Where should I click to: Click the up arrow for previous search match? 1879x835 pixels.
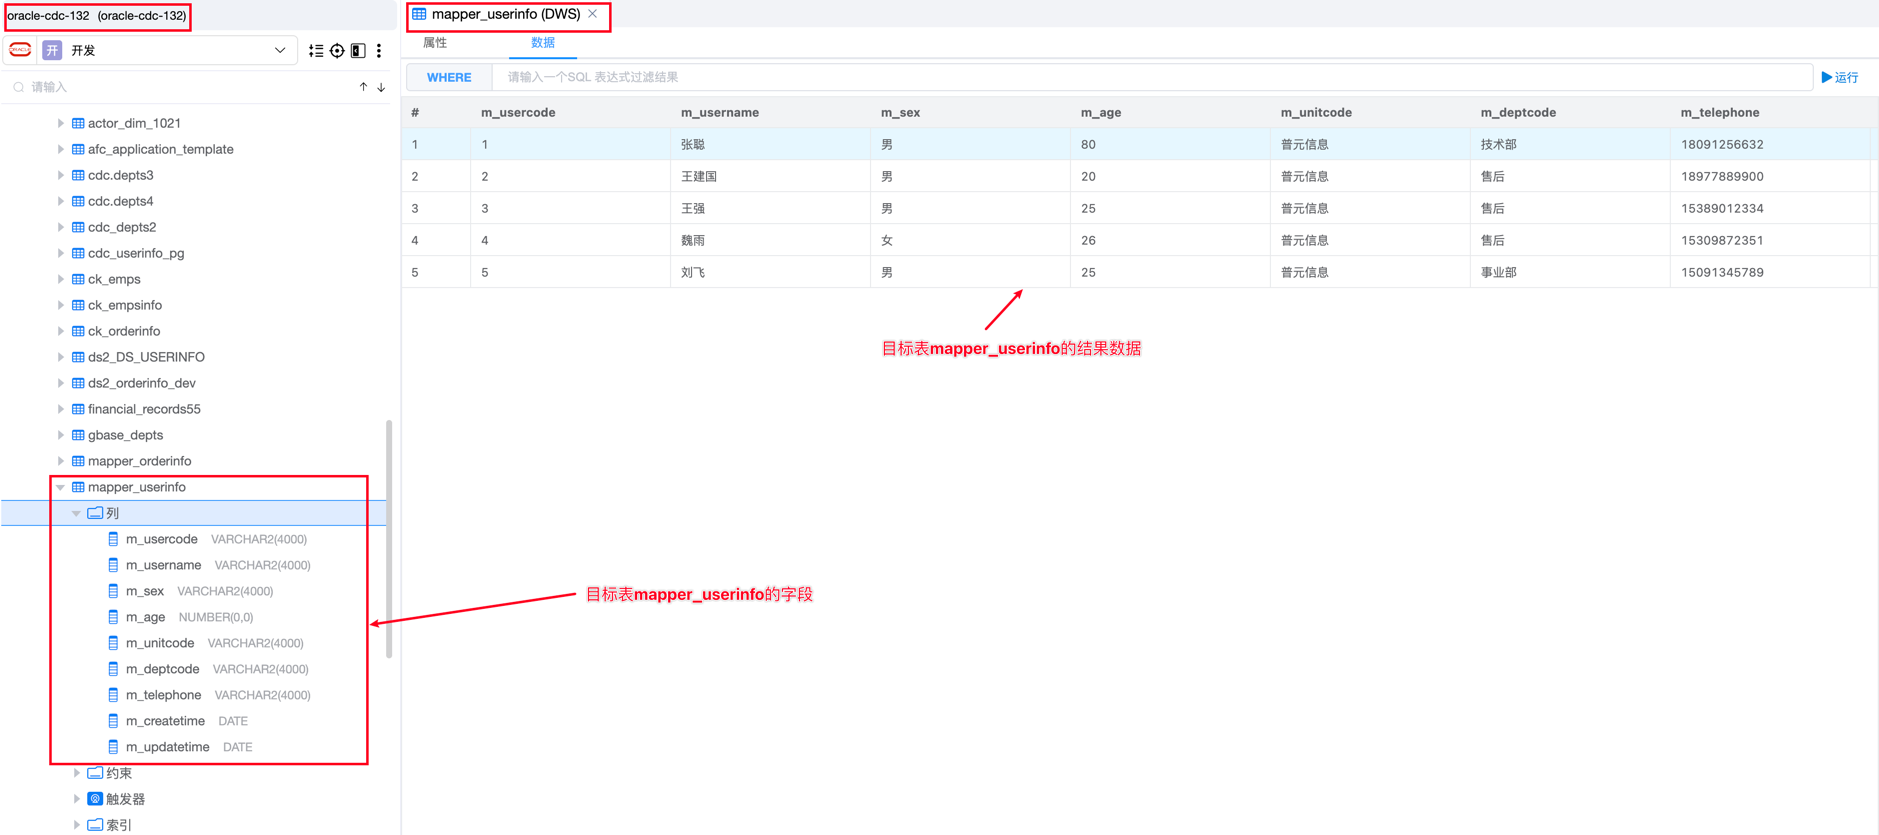[x=363, y=87]
